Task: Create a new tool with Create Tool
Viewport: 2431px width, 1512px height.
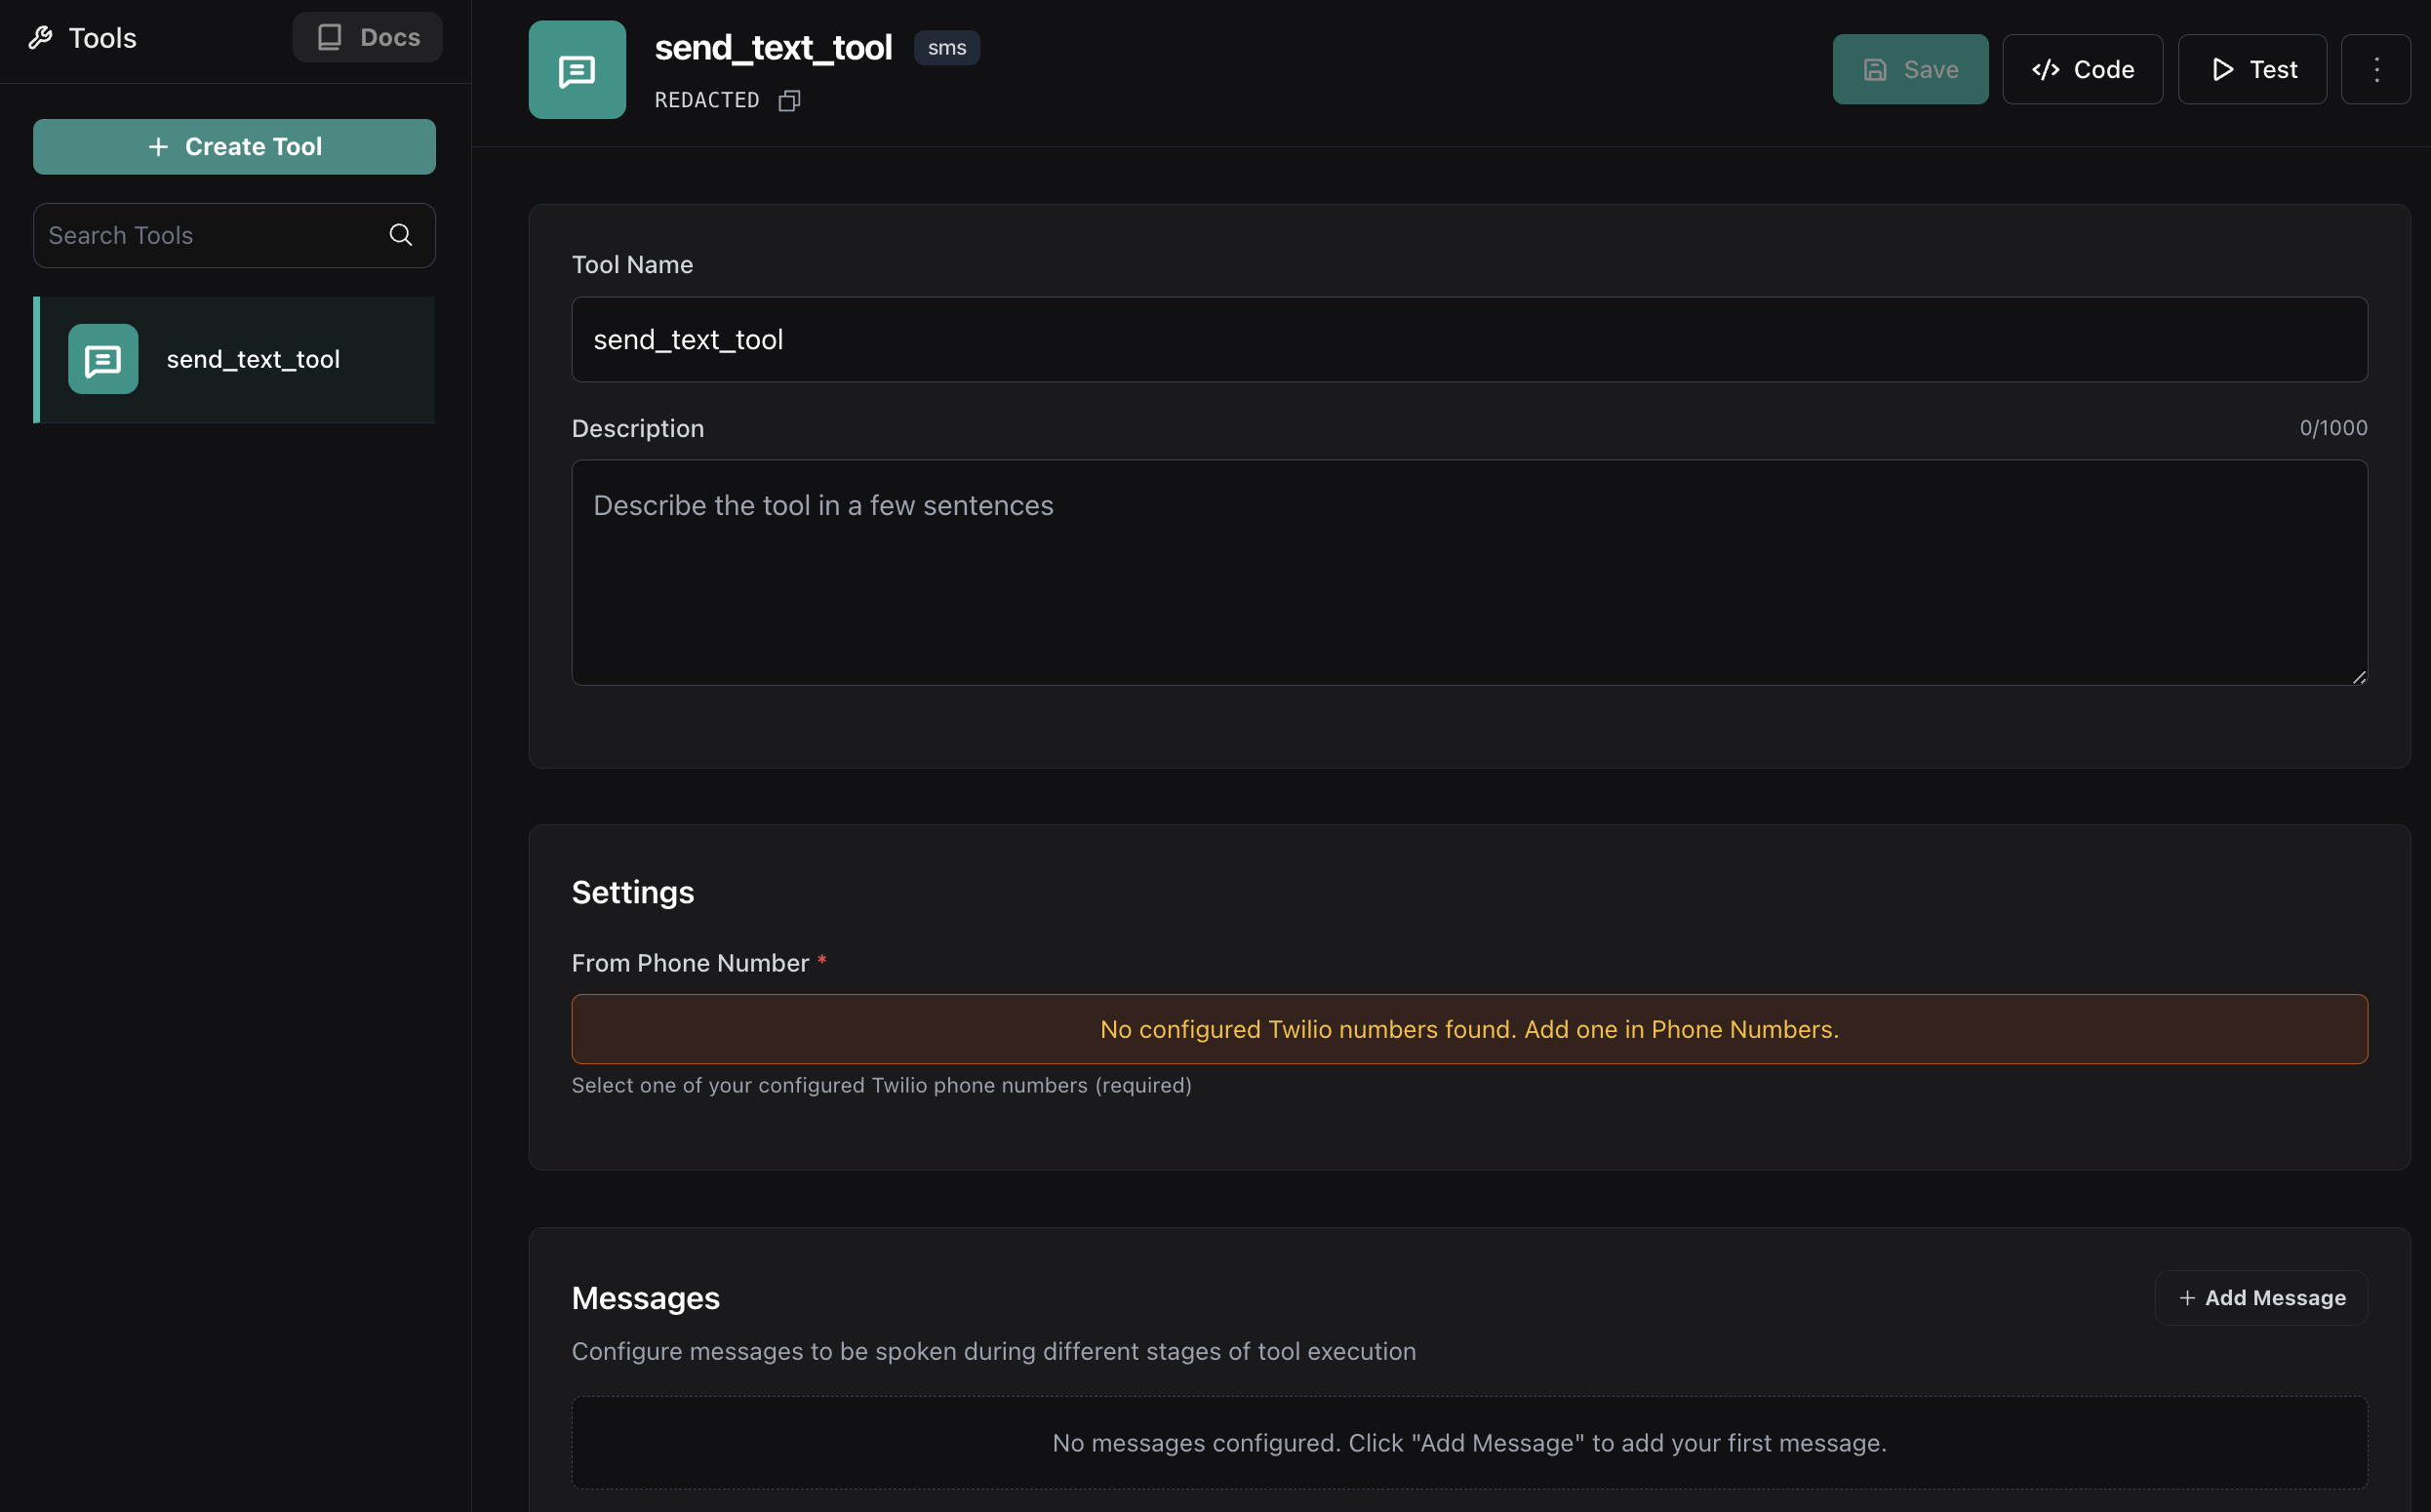Action: click(234, 146)
